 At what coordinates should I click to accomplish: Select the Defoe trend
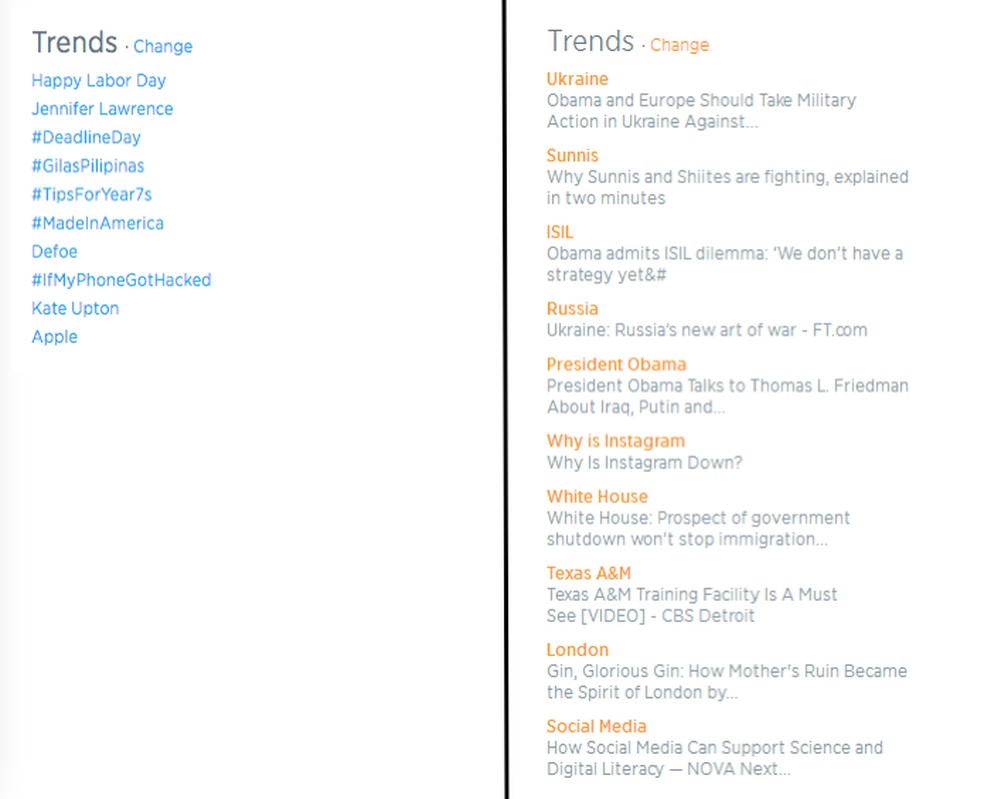tap(54, 251)
